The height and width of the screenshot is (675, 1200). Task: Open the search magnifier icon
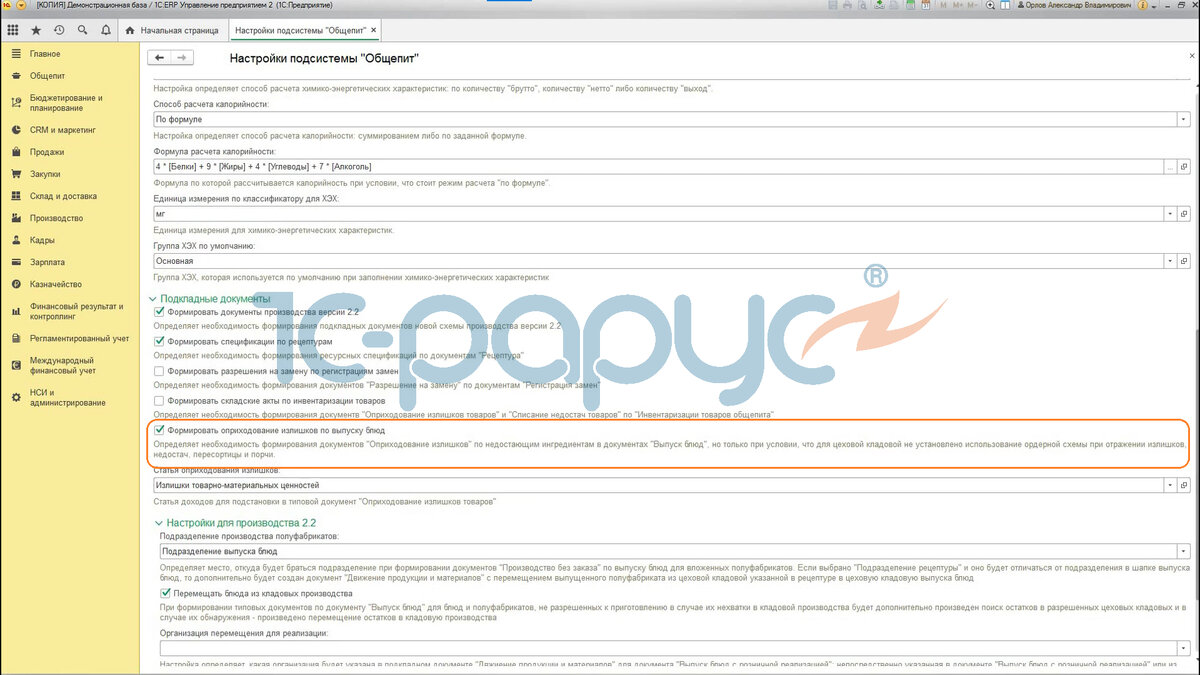pos(82,30)
